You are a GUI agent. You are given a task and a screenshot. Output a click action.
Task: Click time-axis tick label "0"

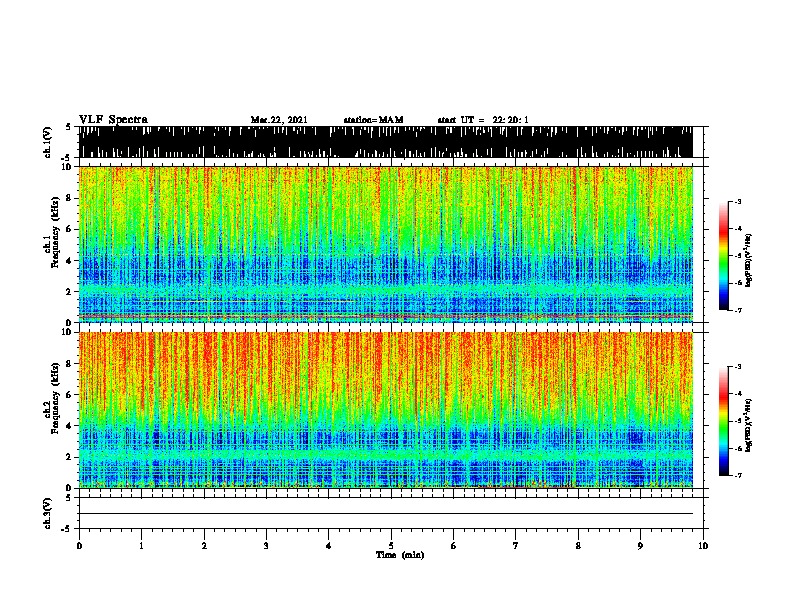(79, 546)
